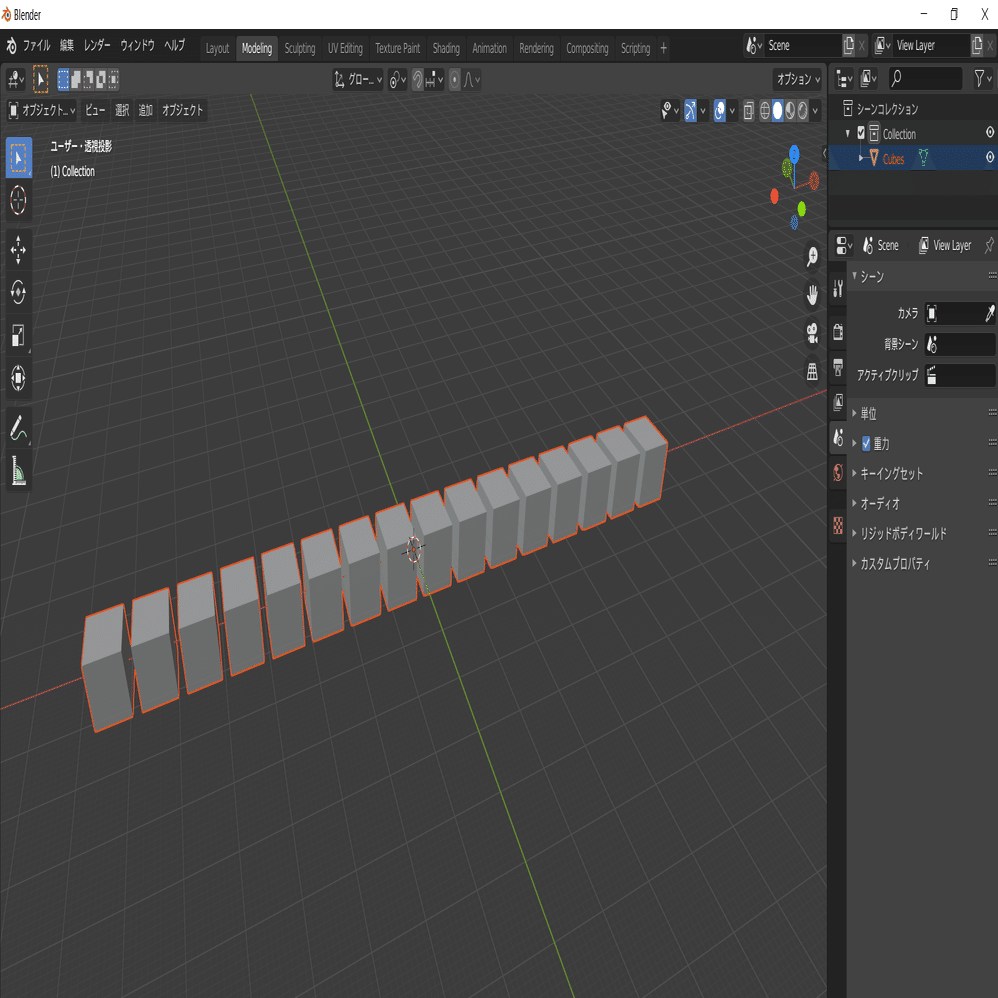Toggle the Collection exclude checkbox in outliner
This screenshot has height=998, width=998.
click(x=861, y=133)
